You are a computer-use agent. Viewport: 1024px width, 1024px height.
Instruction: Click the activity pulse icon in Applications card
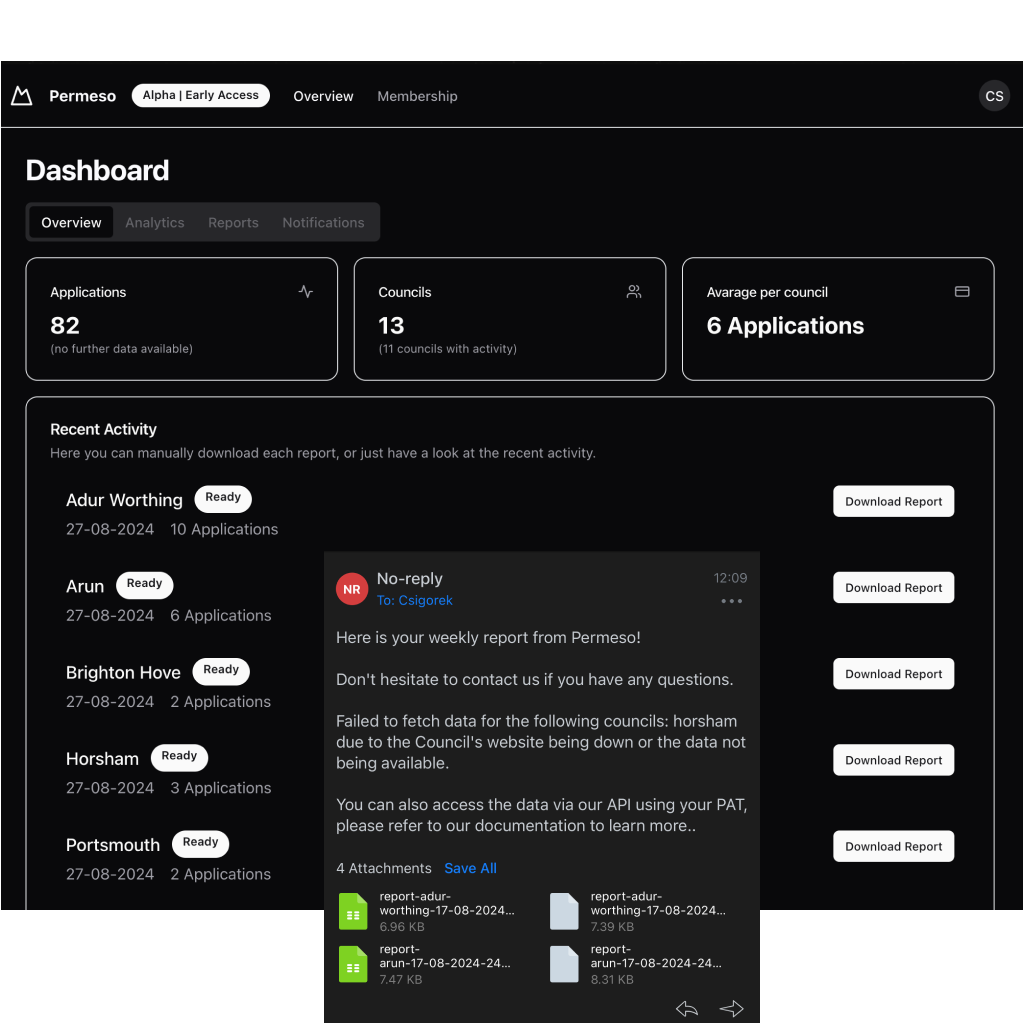pos(306,292)
